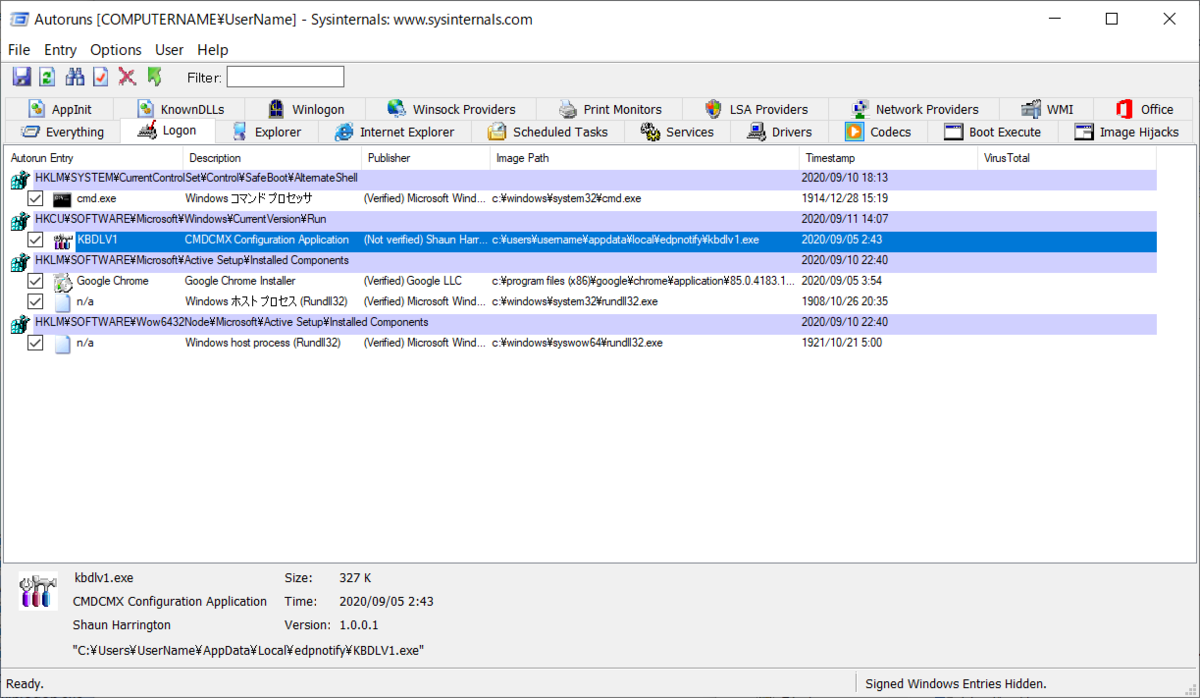Open the KnownDLLs tab
The image size is (1200, 698).
(x=180, y=109)
